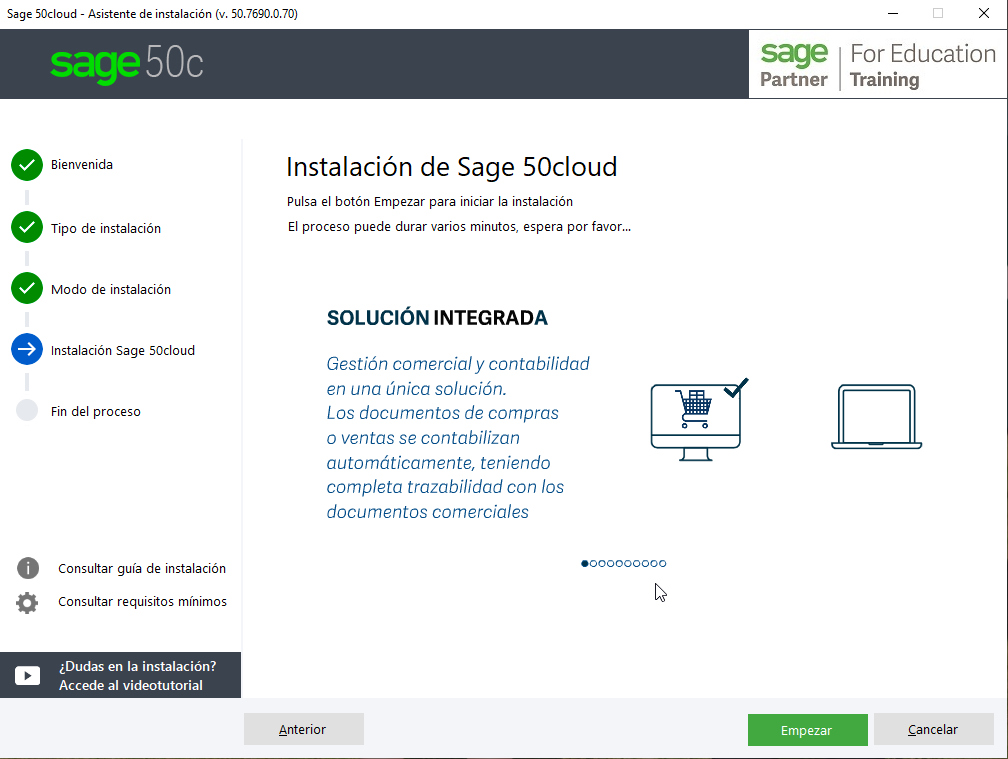The image size is (1008, 759).
Task: Click the Empezar button to start installation
Action: tap(807, 730)
